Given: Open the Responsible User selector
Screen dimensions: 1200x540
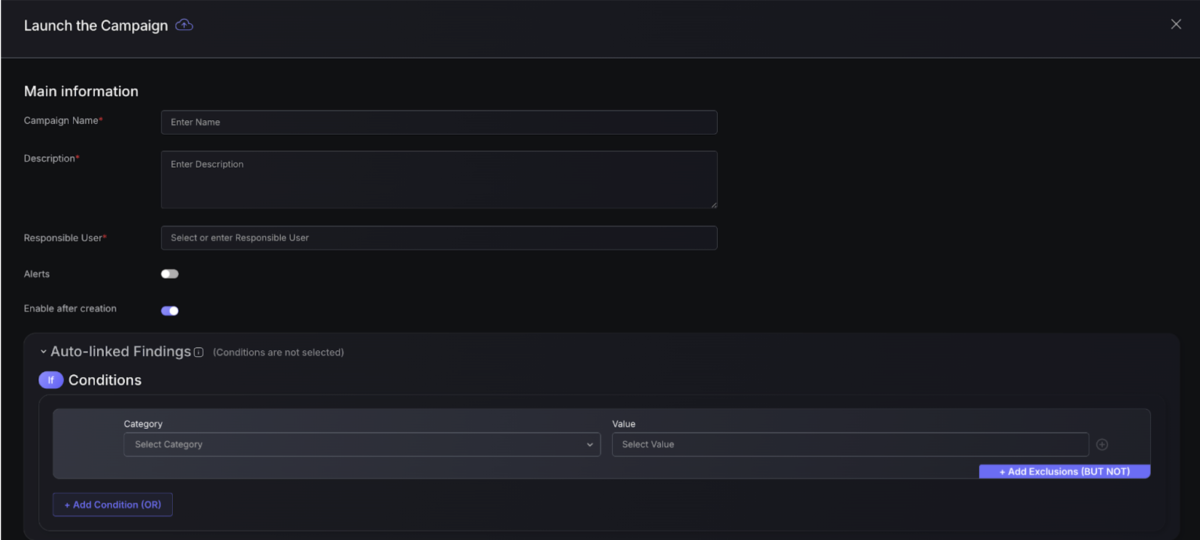Looking at the screenshot, I should (438, 238).
